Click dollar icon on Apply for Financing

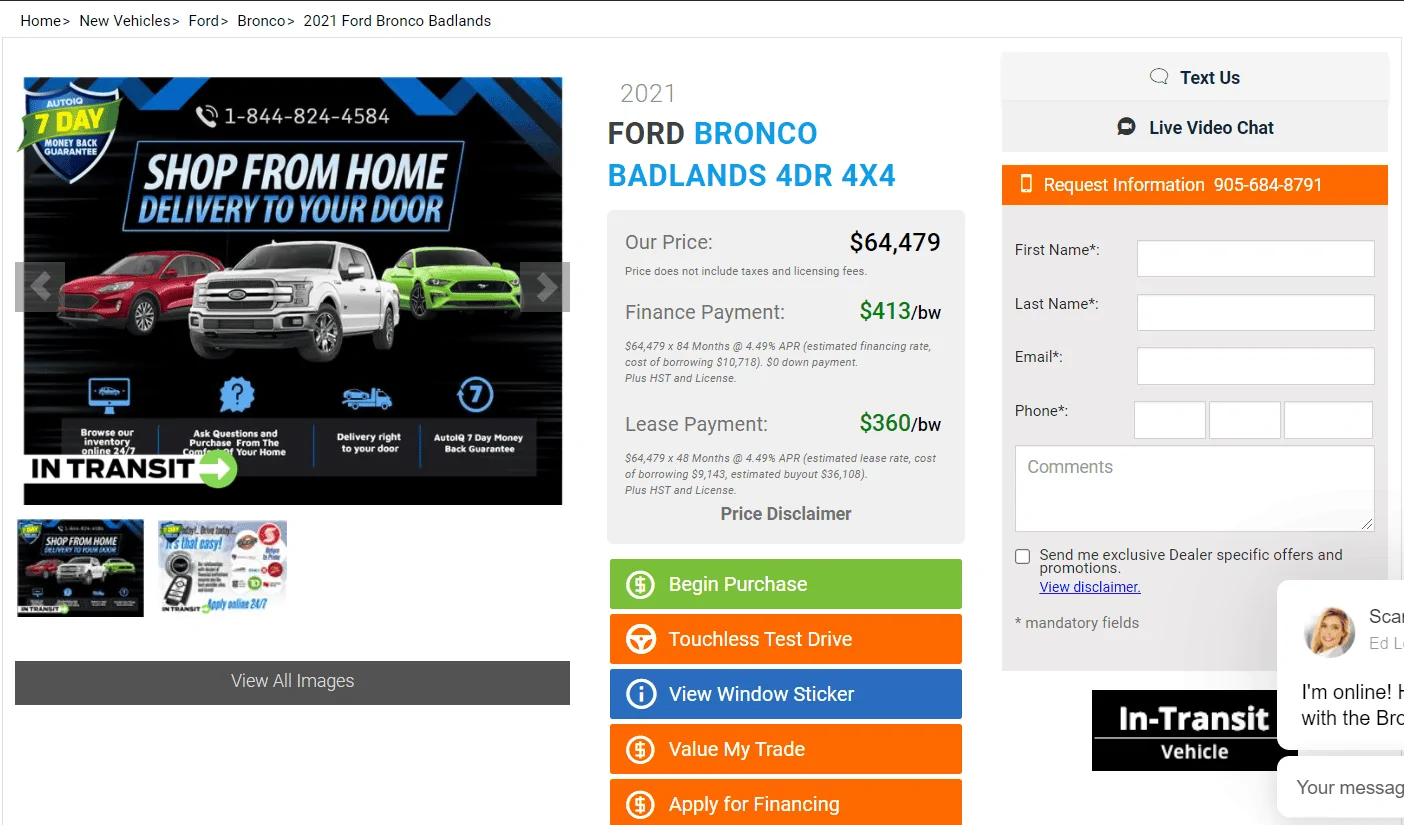(x=640, y=804)
